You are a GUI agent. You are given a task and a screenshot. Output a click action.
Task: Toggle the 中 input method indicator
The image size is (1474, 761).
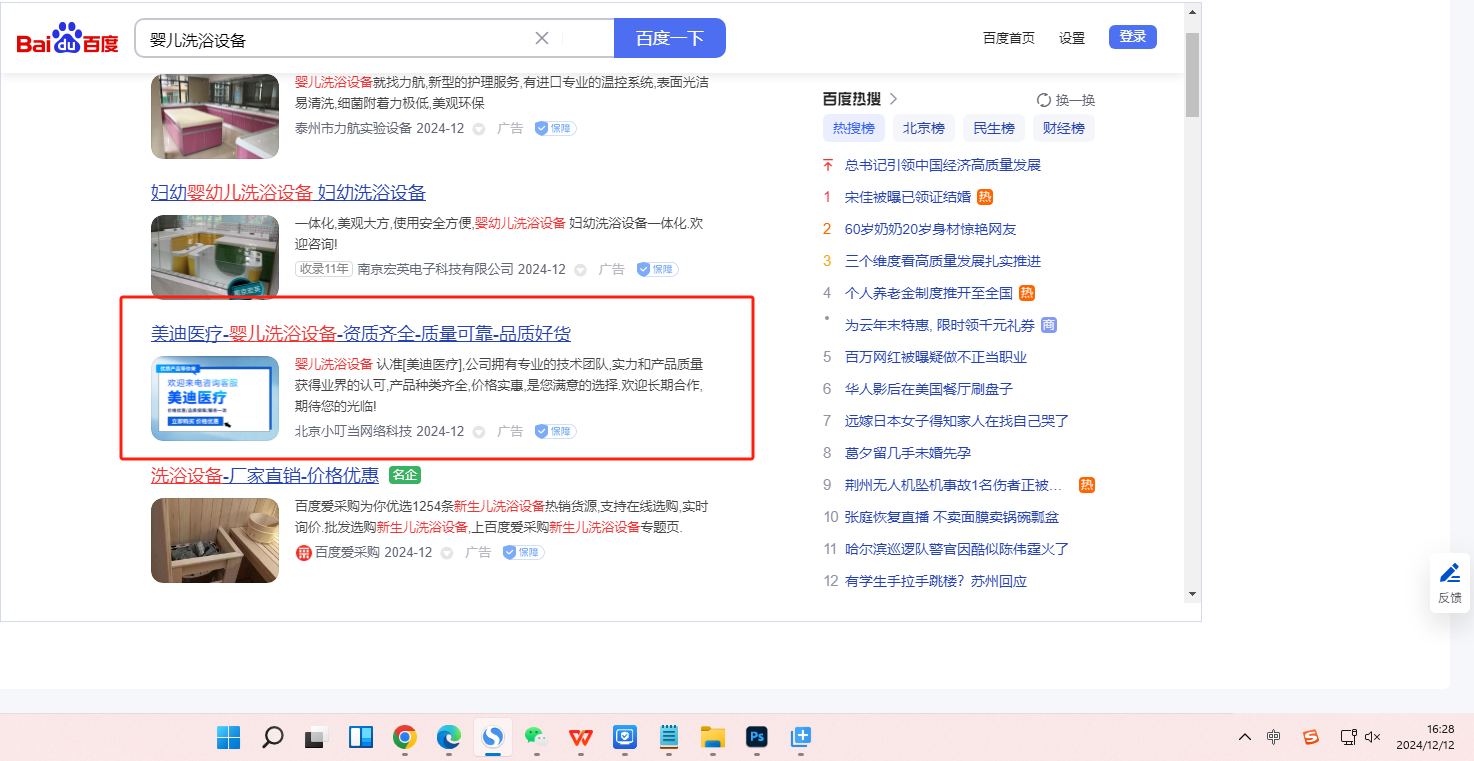1273,738
